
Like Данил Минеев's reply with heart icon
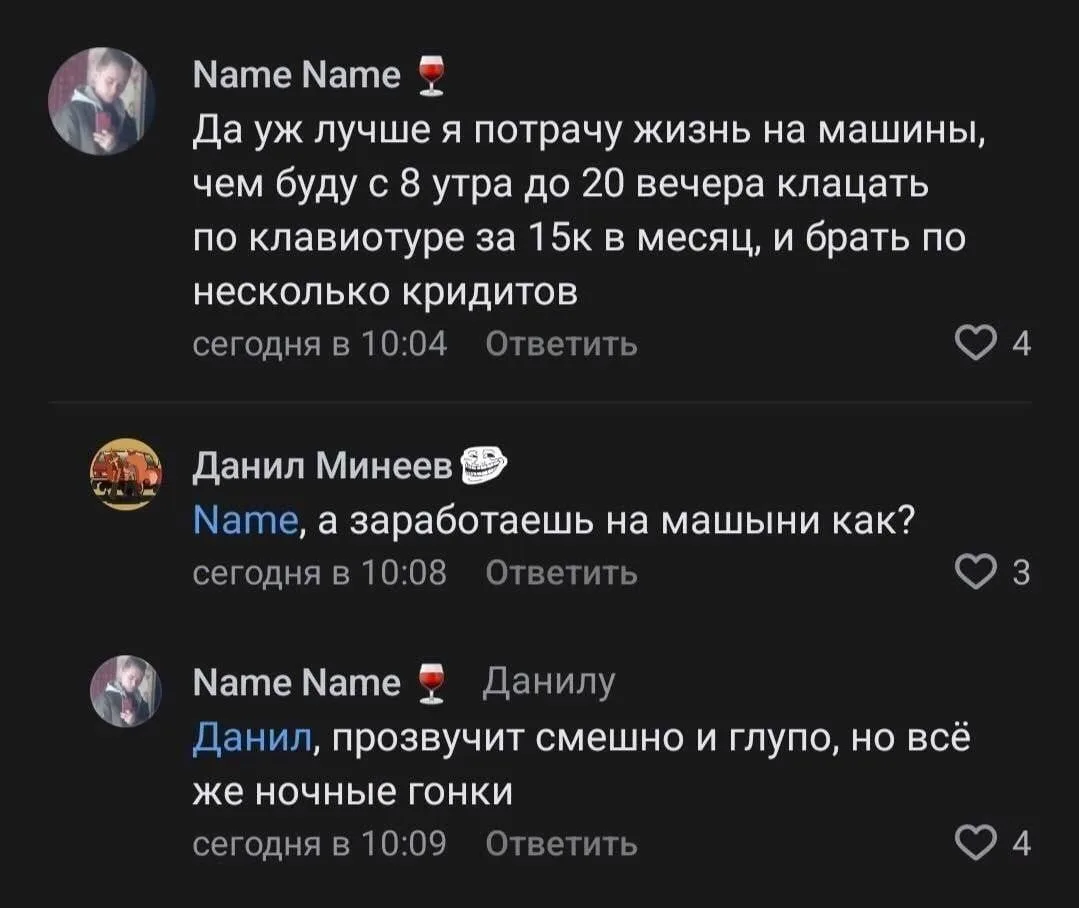click(x=976, y=572)
